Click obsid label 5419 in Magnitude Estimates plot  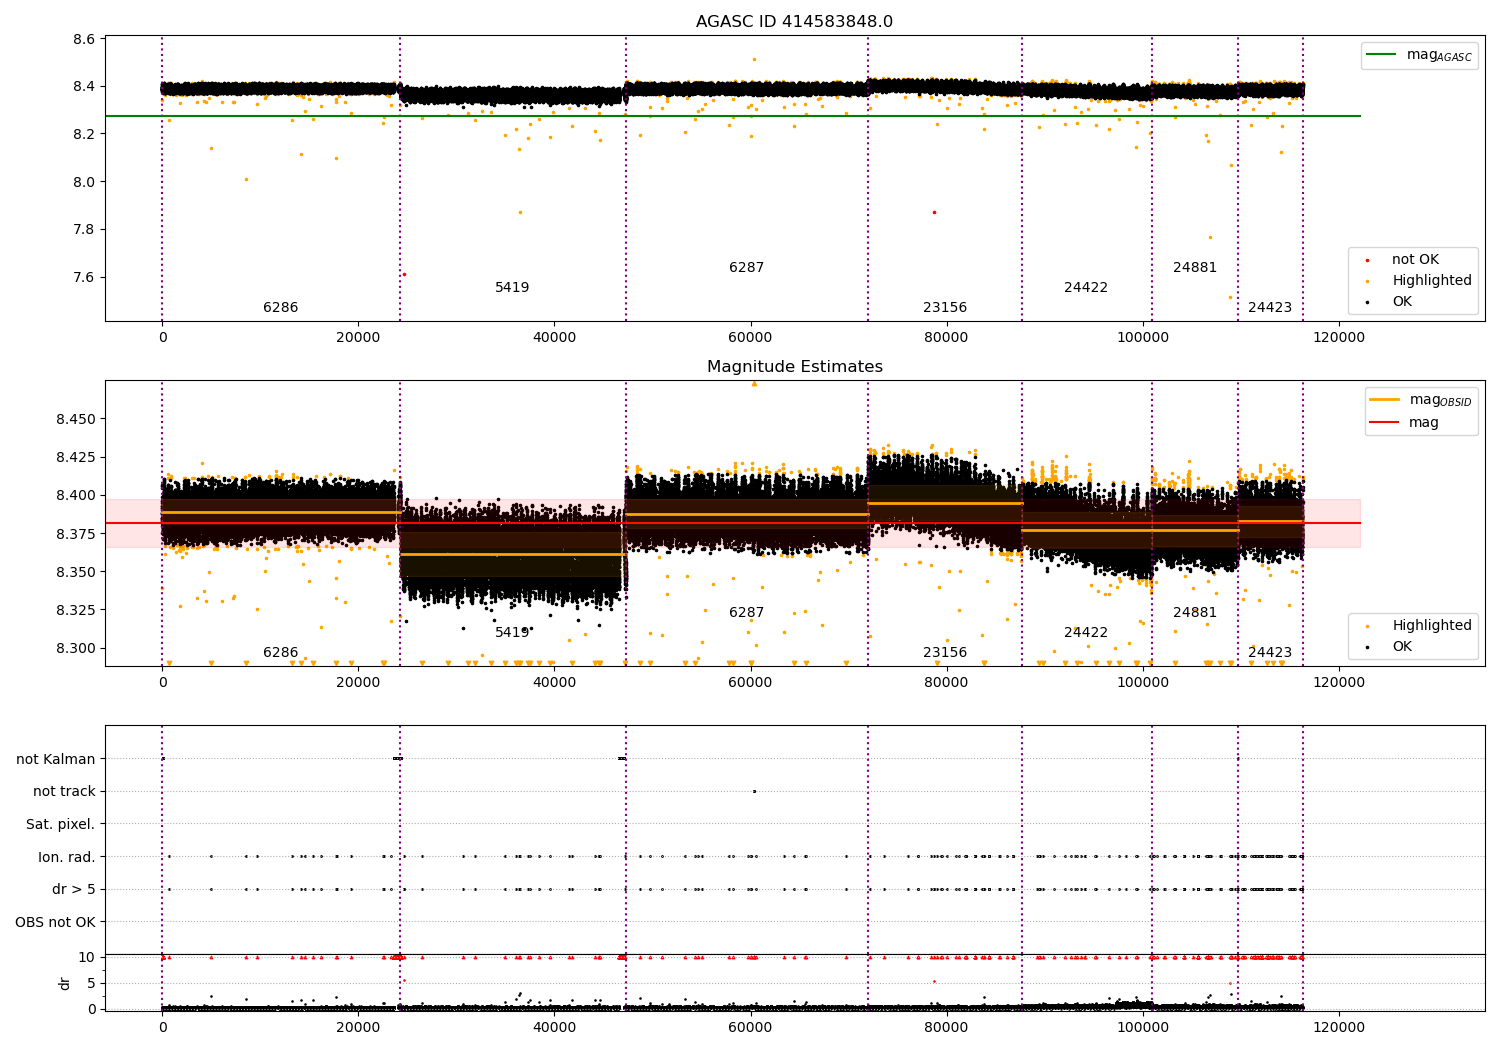click(x=512, y=633)
